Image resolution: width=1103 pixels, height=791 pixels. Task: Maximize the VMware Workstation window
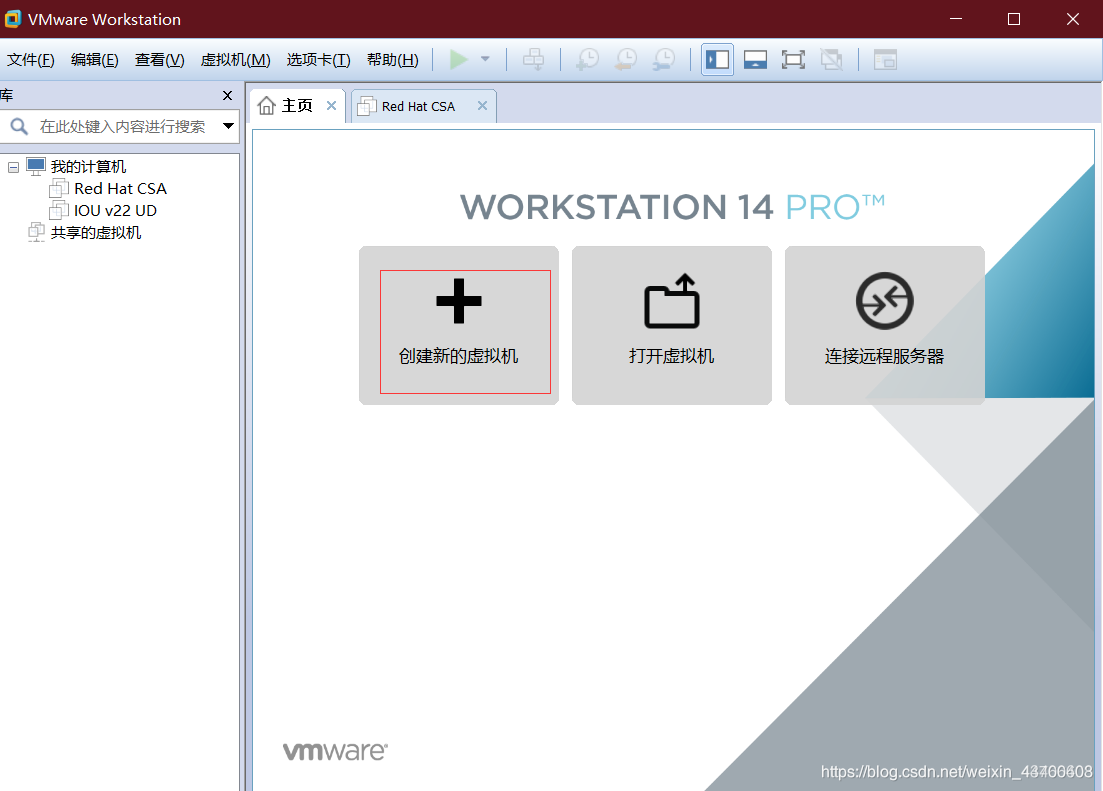pos(1014,19)
